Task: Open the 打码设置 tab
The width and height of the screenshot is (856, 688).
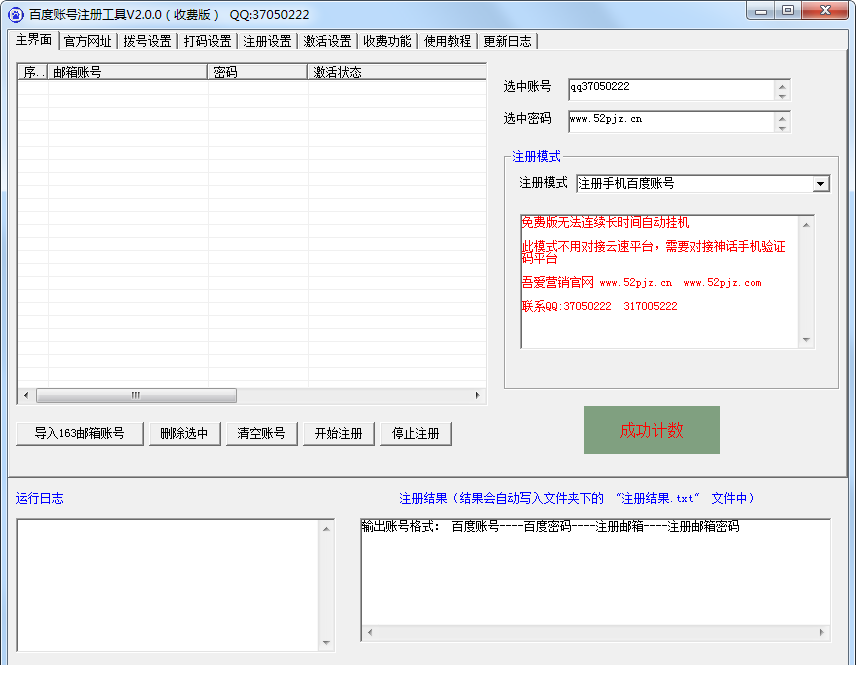Action: (207, 41)
